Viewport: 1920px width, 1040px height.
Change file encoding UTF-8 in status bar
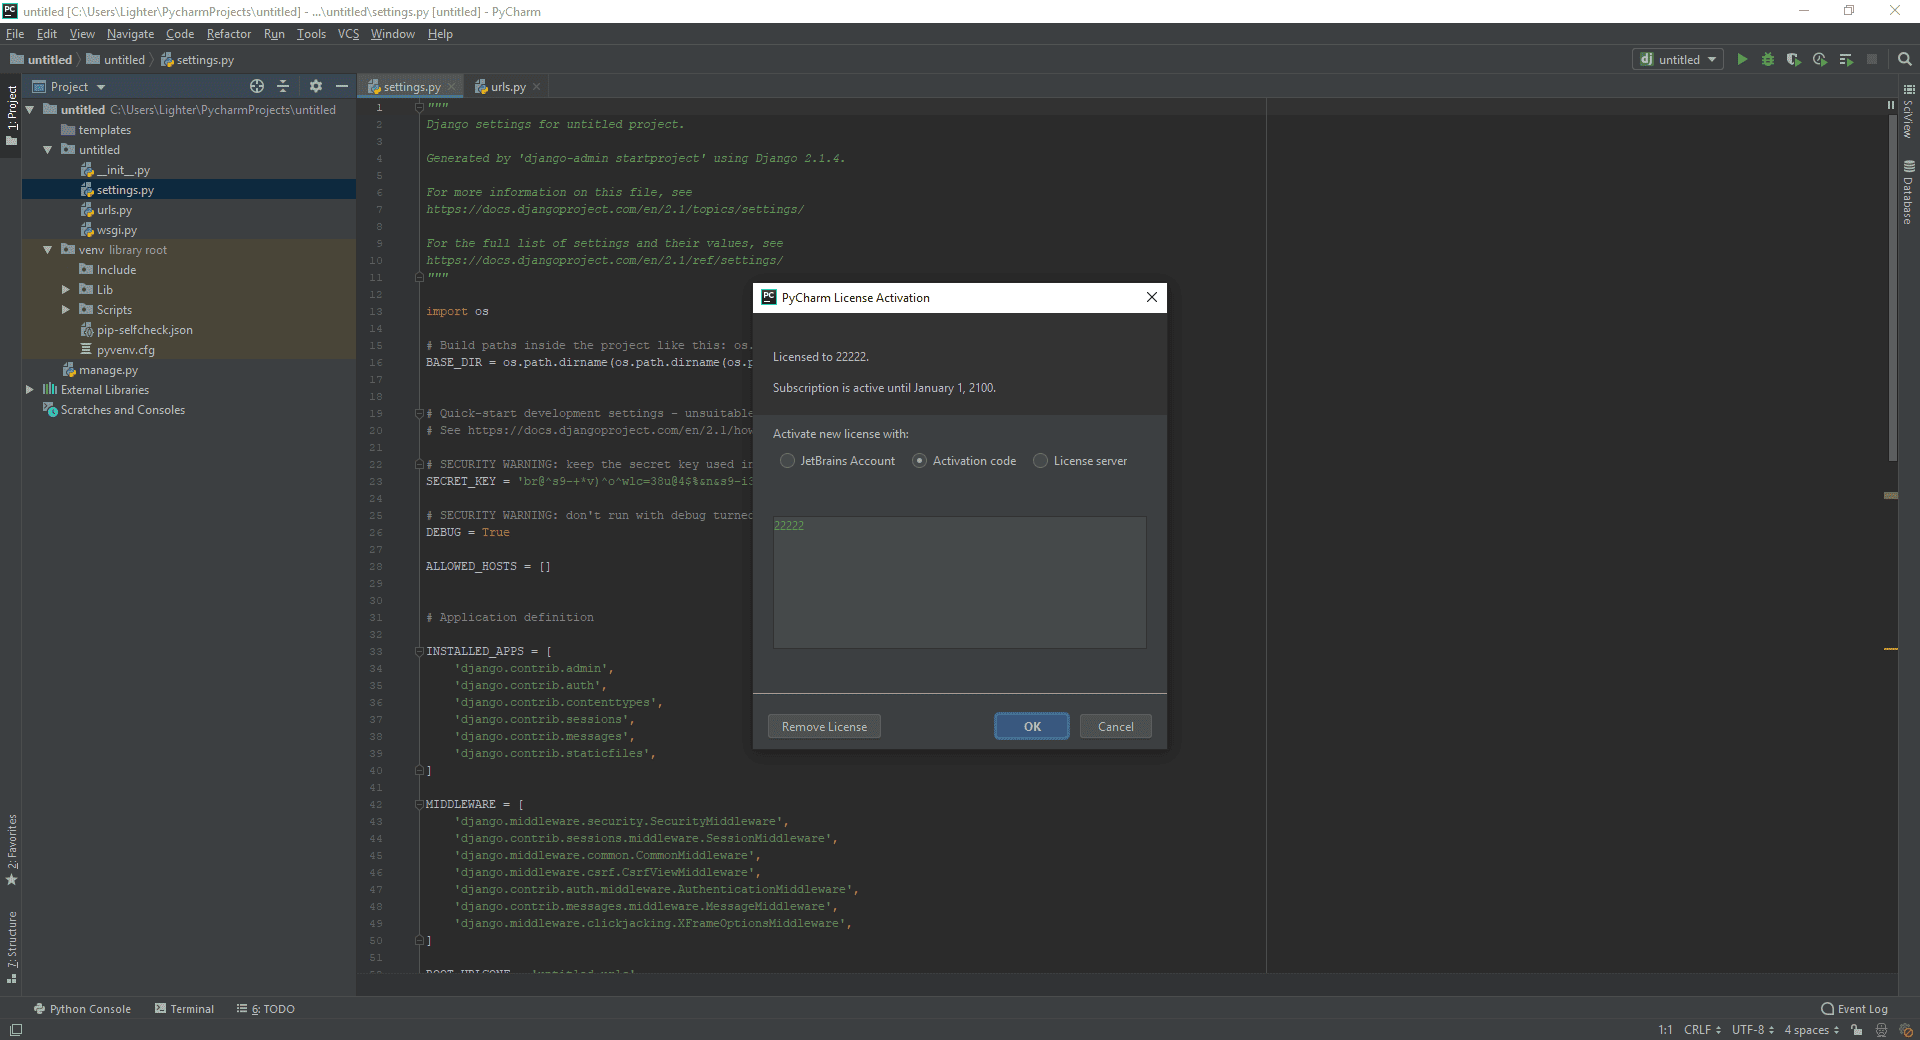(x=1753, y=1030)
